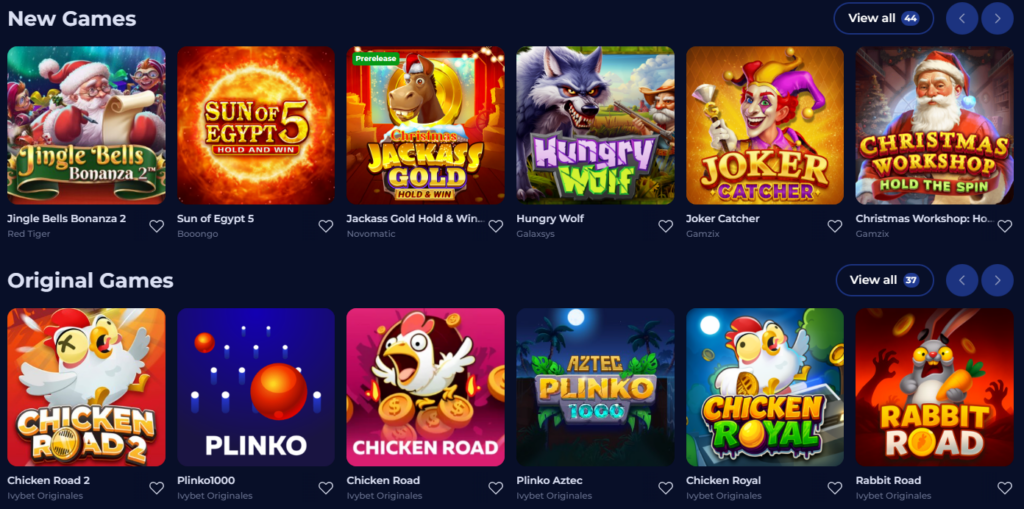Screen dimensions: 1024x509
Task: Favorite Jingle Bells Bonanza 2 with heart icon
Action: (x=156, y=226)
